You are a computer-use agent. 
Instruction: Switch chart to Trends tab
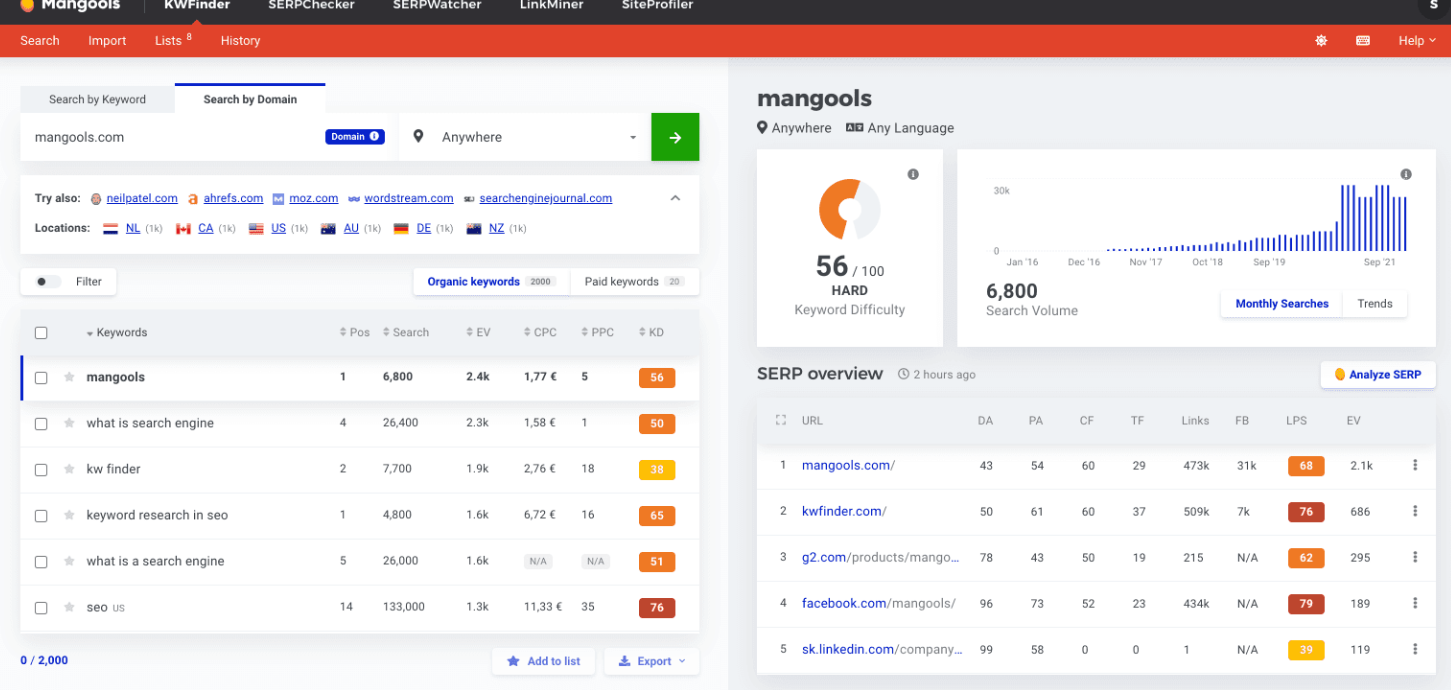tap(1375, 304)
